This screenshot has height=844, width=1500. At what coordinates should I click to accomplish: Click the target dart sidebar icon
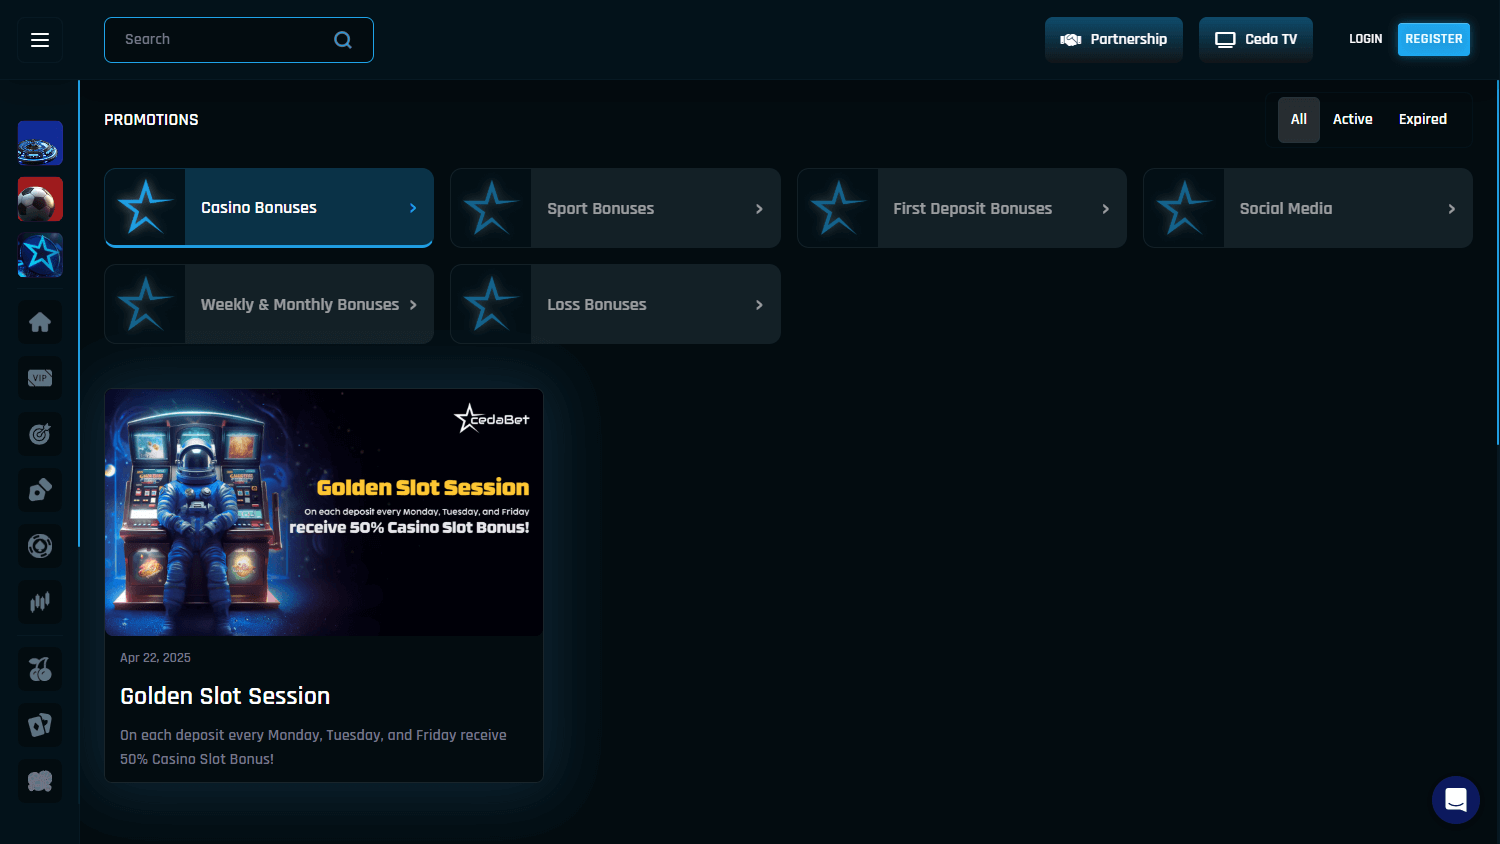point(40,434)
